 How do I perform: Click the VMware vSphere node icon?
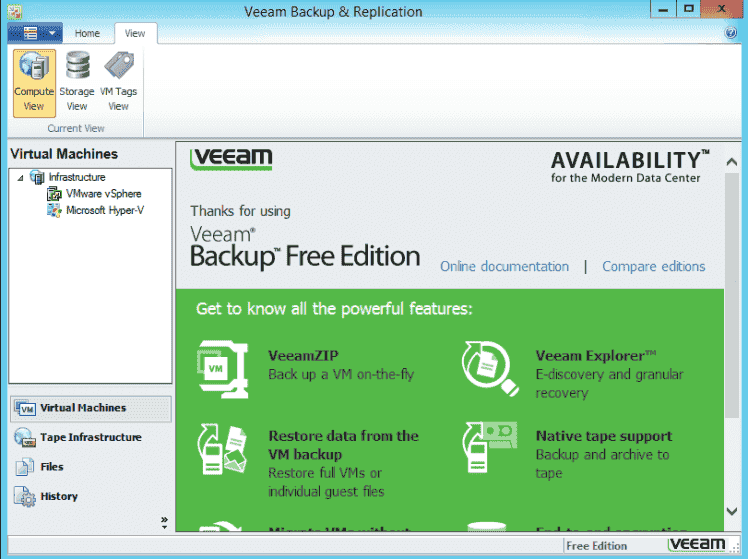(x=54, y=194)
